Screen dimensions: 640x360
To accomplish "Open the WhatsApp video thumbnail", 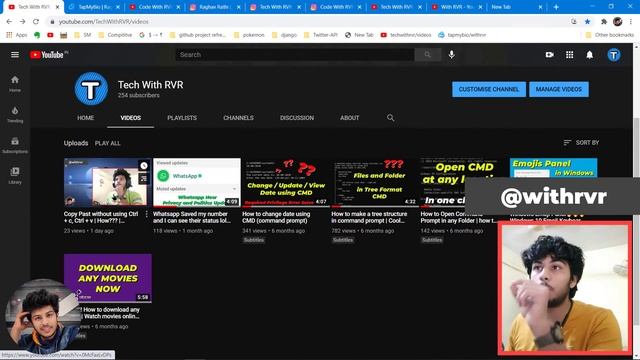I will point(197,182).
